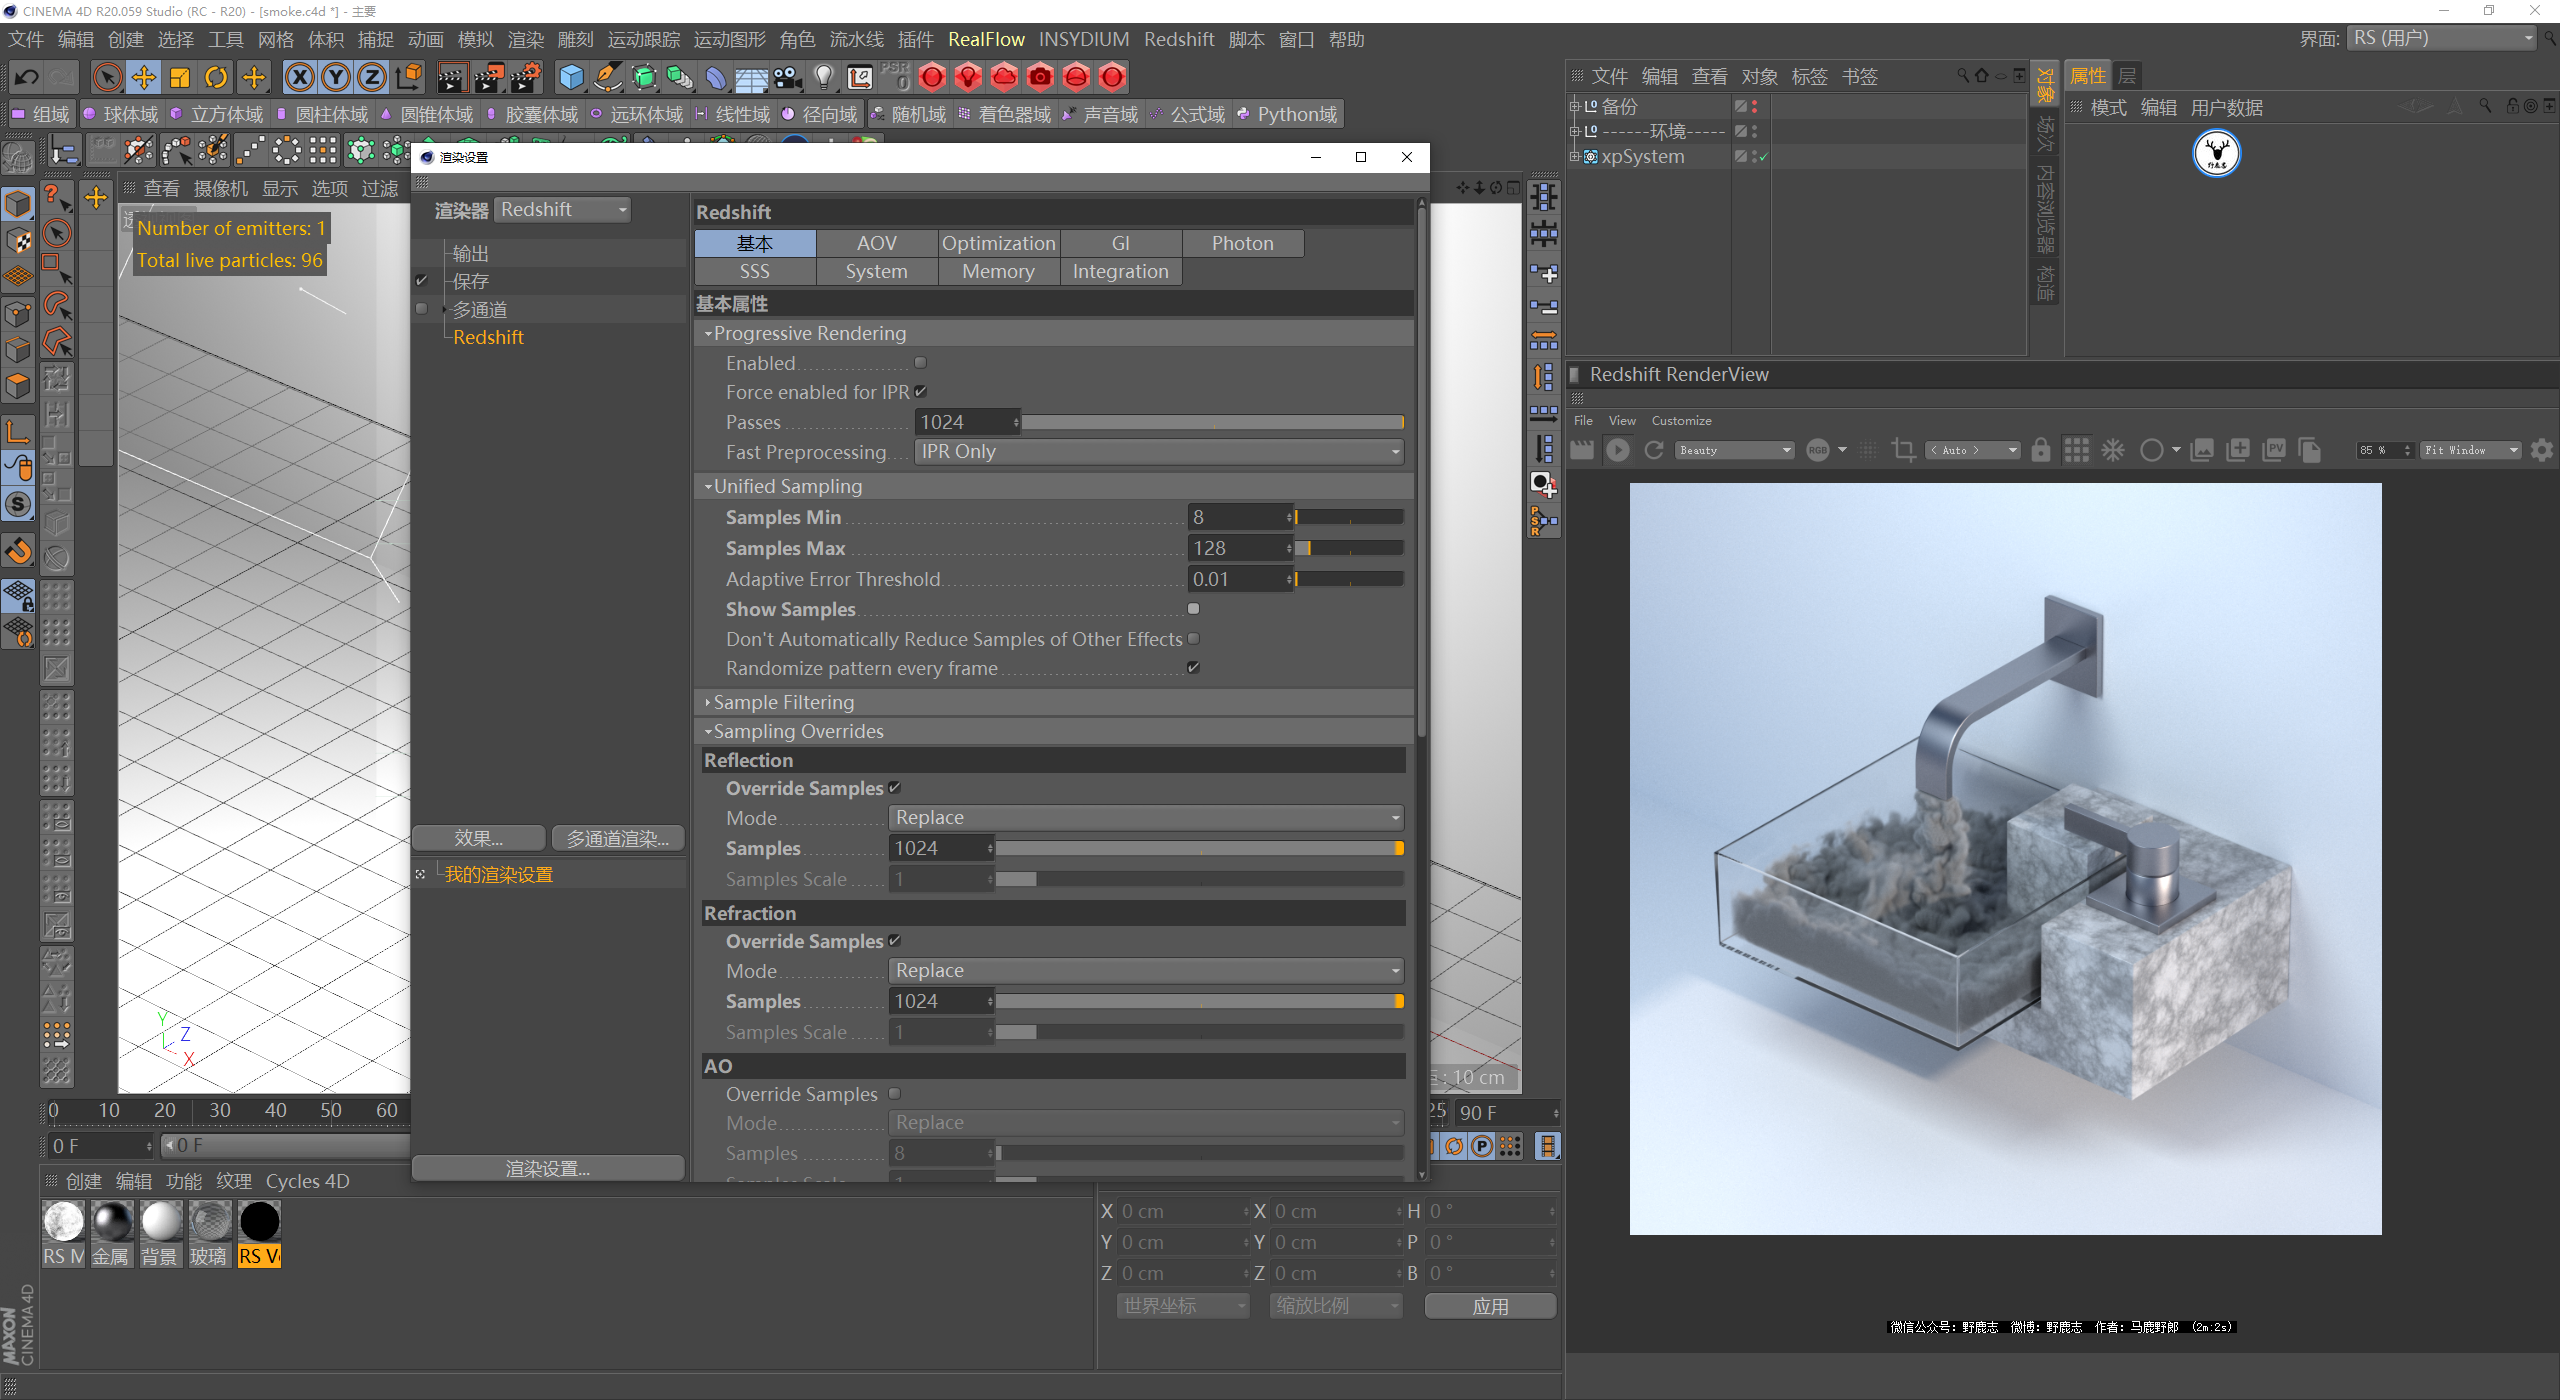Screen dimensions: 2560x1400
Task: Open Fast Preprocessing IPR Only dropdown
Action: (x=1160, y=452)
